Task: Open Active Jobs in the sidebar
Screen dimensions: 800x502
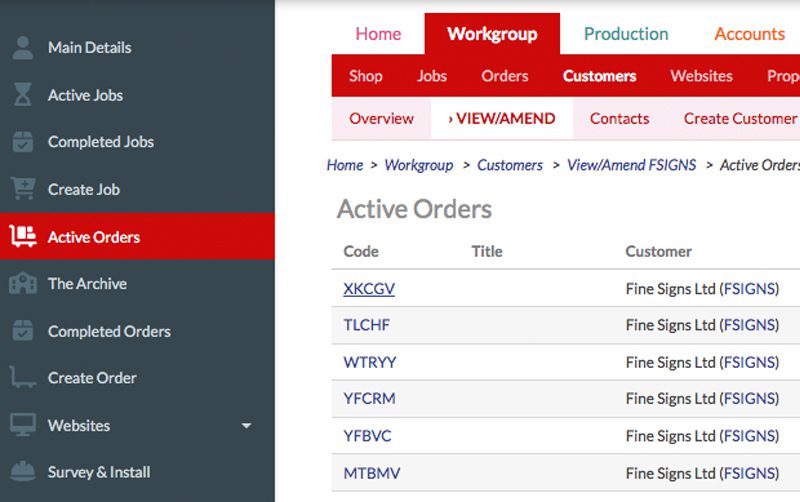Action: pyautogui.click(x=85, y=95)
